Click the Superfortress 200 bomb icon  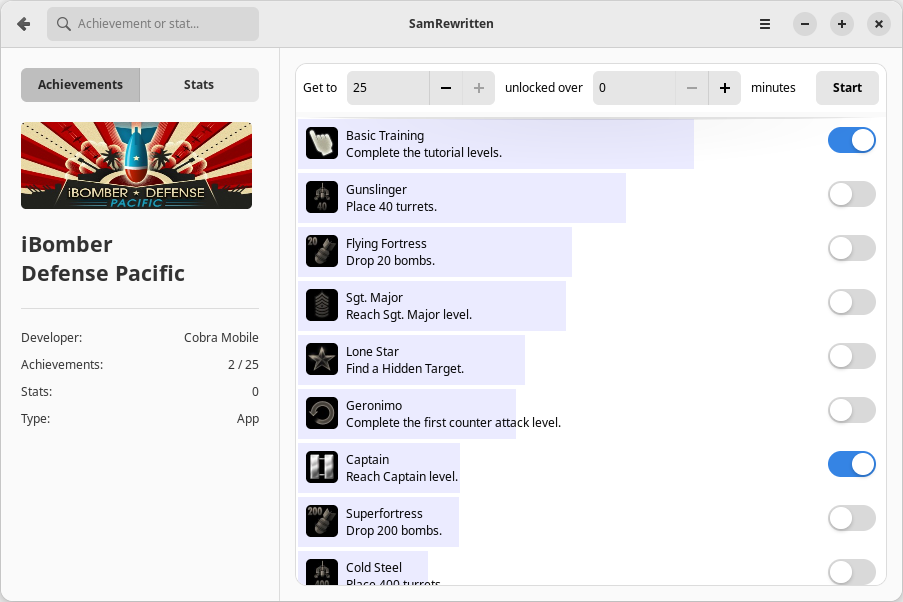tap(322, 521)
